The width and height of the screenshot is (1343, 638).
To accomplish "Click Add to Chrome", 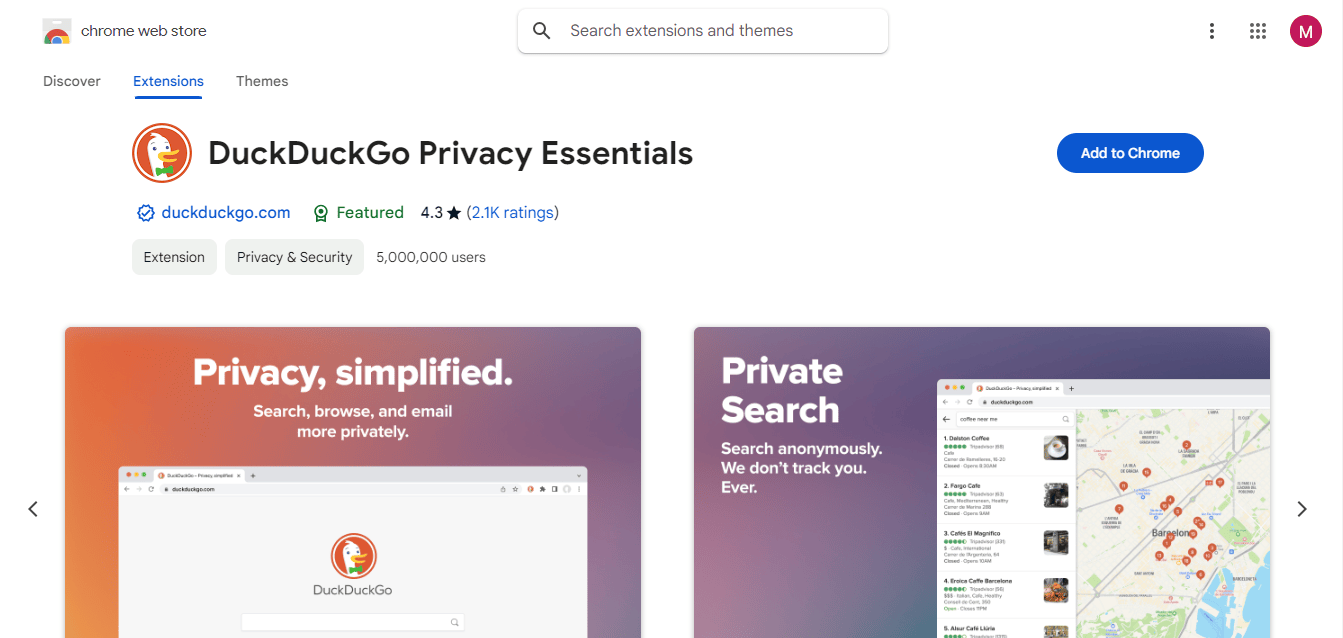I will pyautogui.click(x=1130, y=152).
